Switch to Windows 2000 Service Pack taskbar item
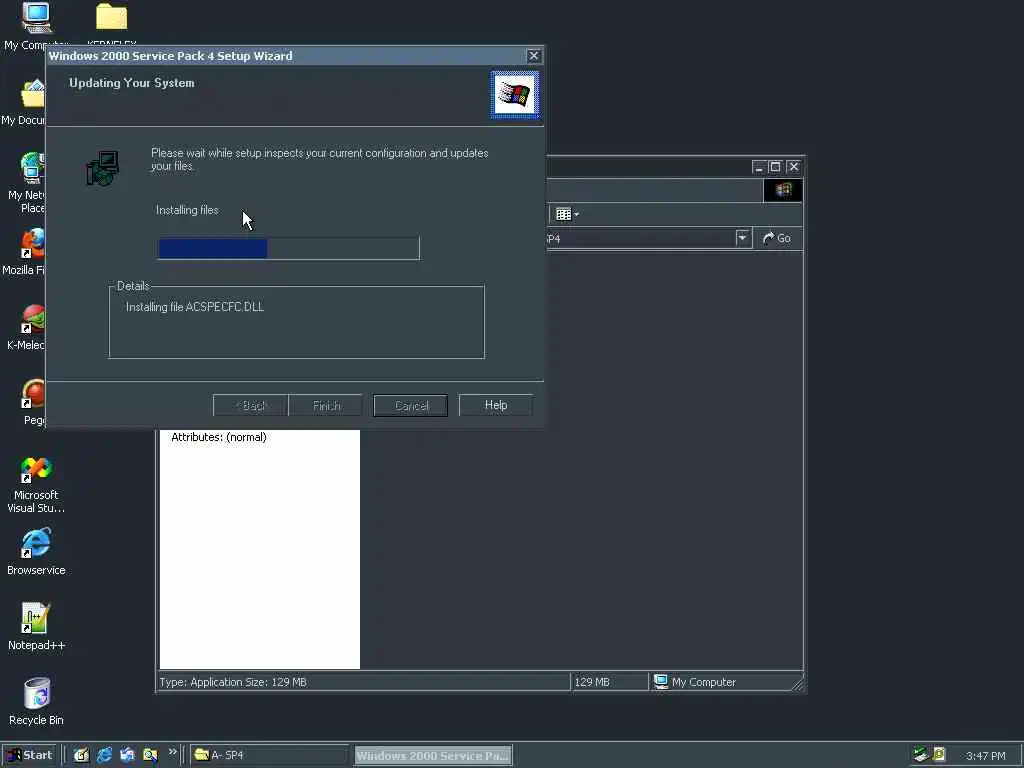The height and width of the screenshot is (768, 1024). coord(433,756)
